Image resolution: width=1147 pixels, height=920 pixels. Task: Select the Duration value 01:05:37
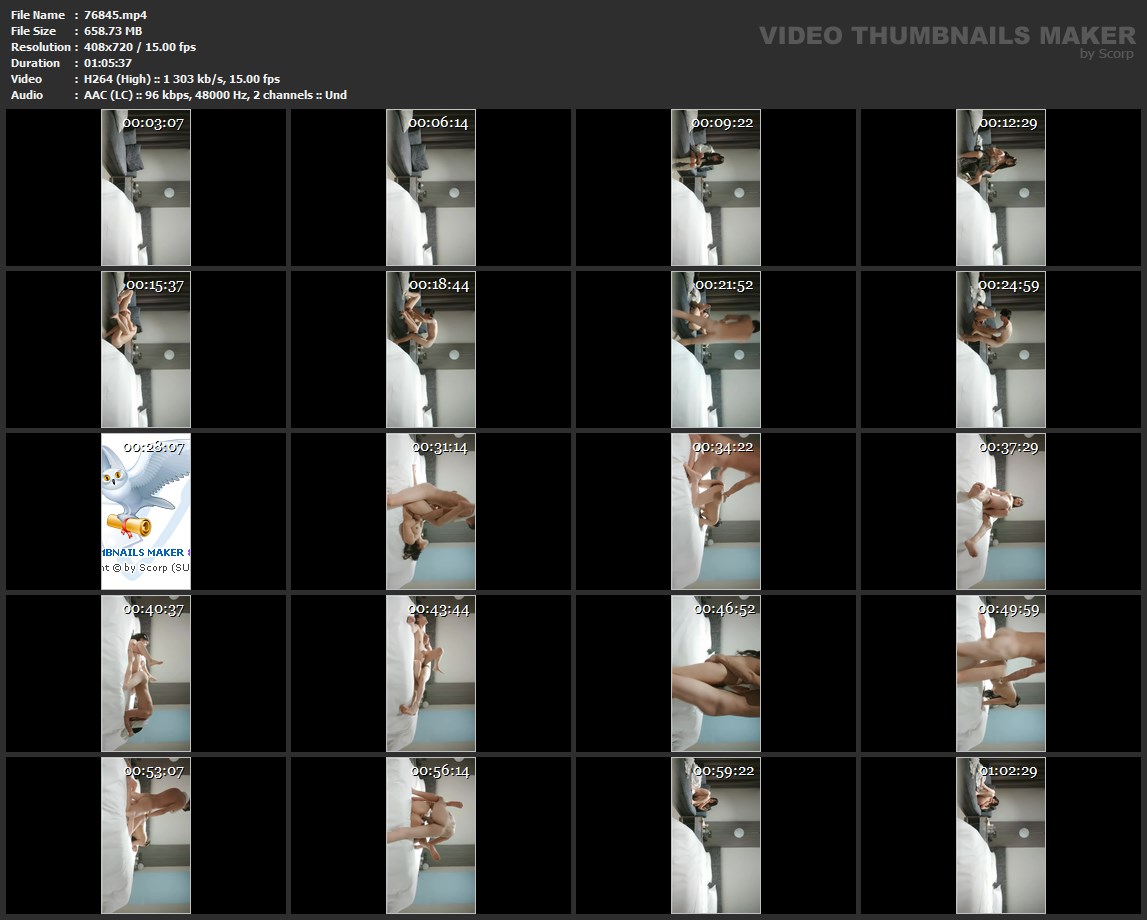(109, 63)
